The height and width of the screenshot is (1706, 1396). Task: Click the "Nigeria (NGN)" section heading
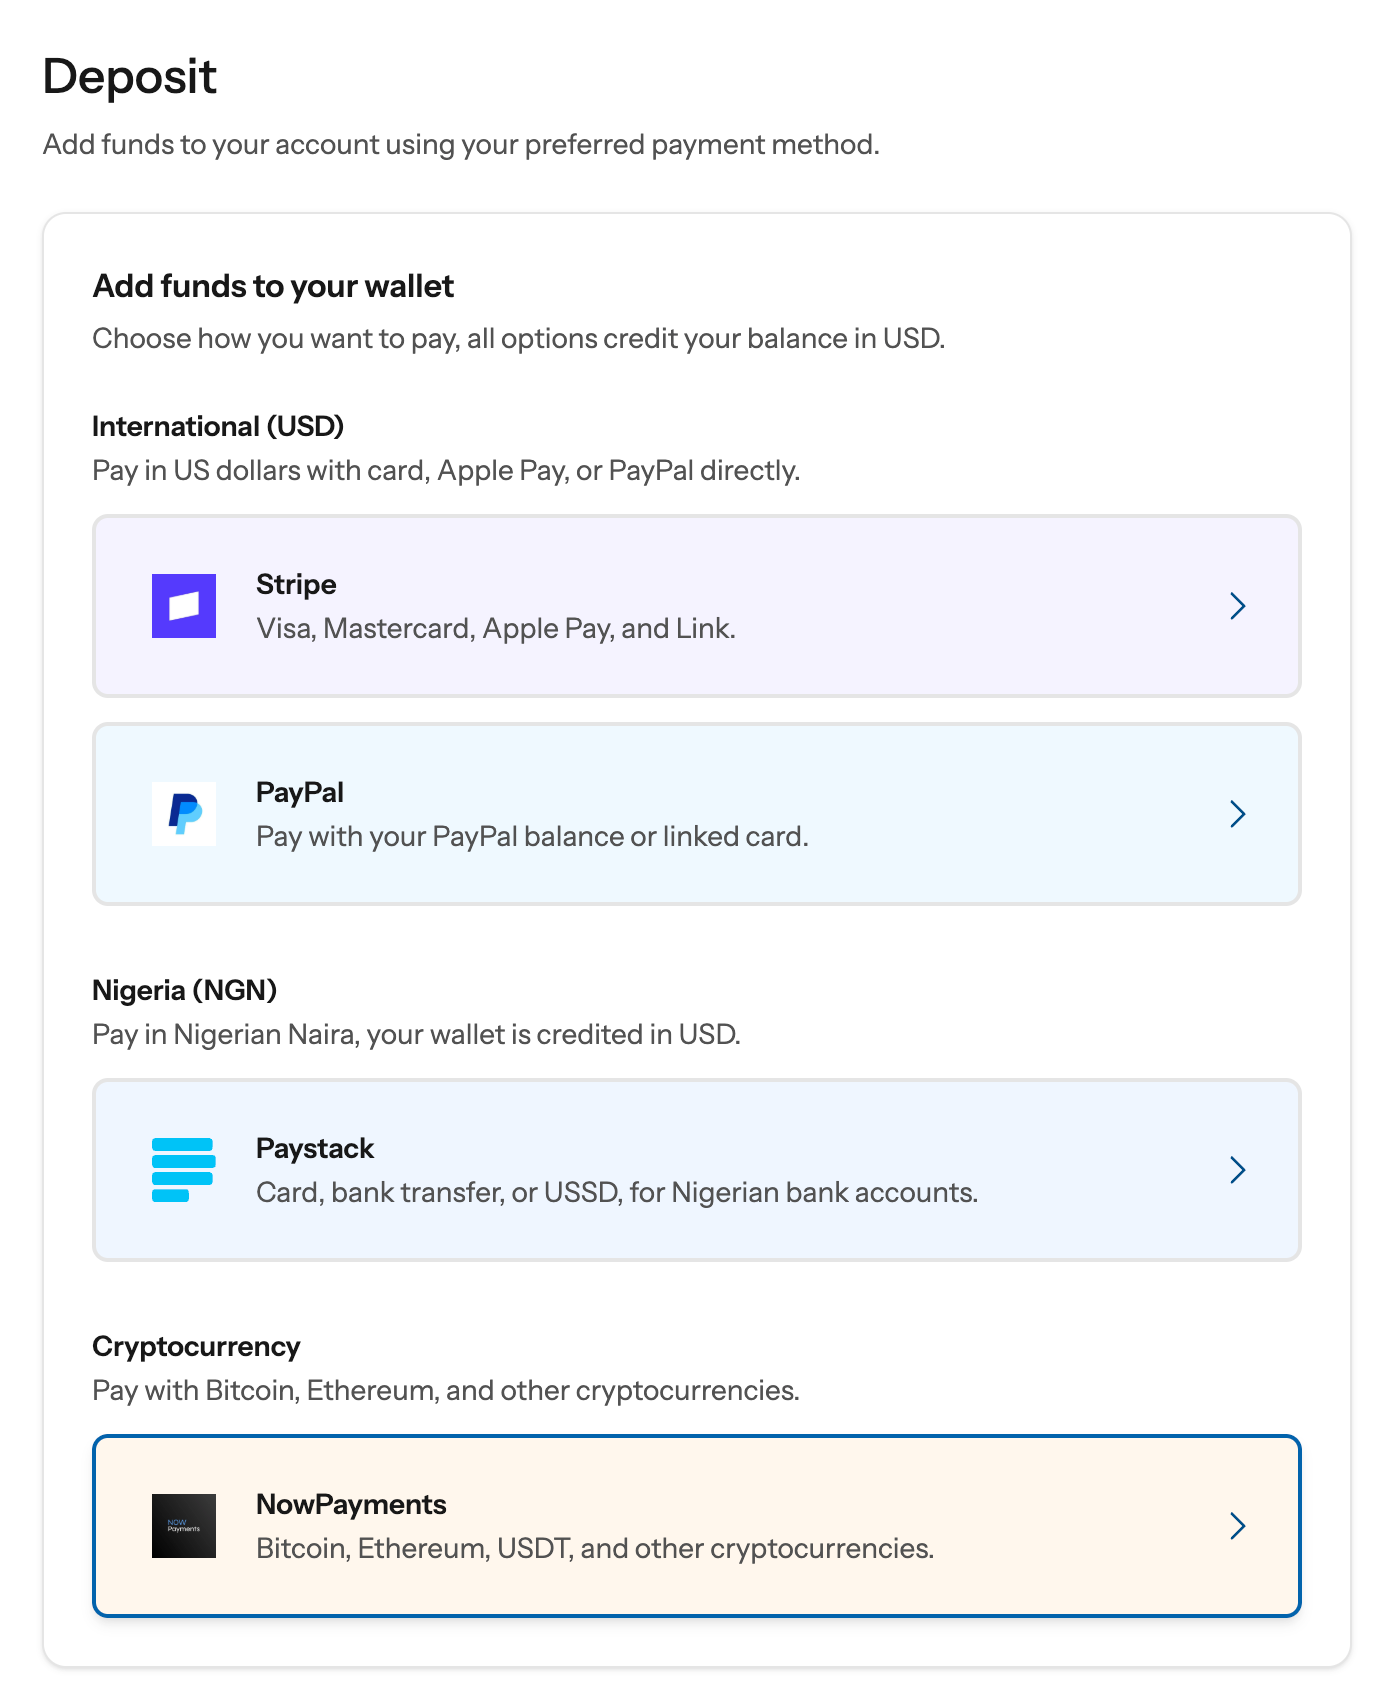click(x=185, y=990)
